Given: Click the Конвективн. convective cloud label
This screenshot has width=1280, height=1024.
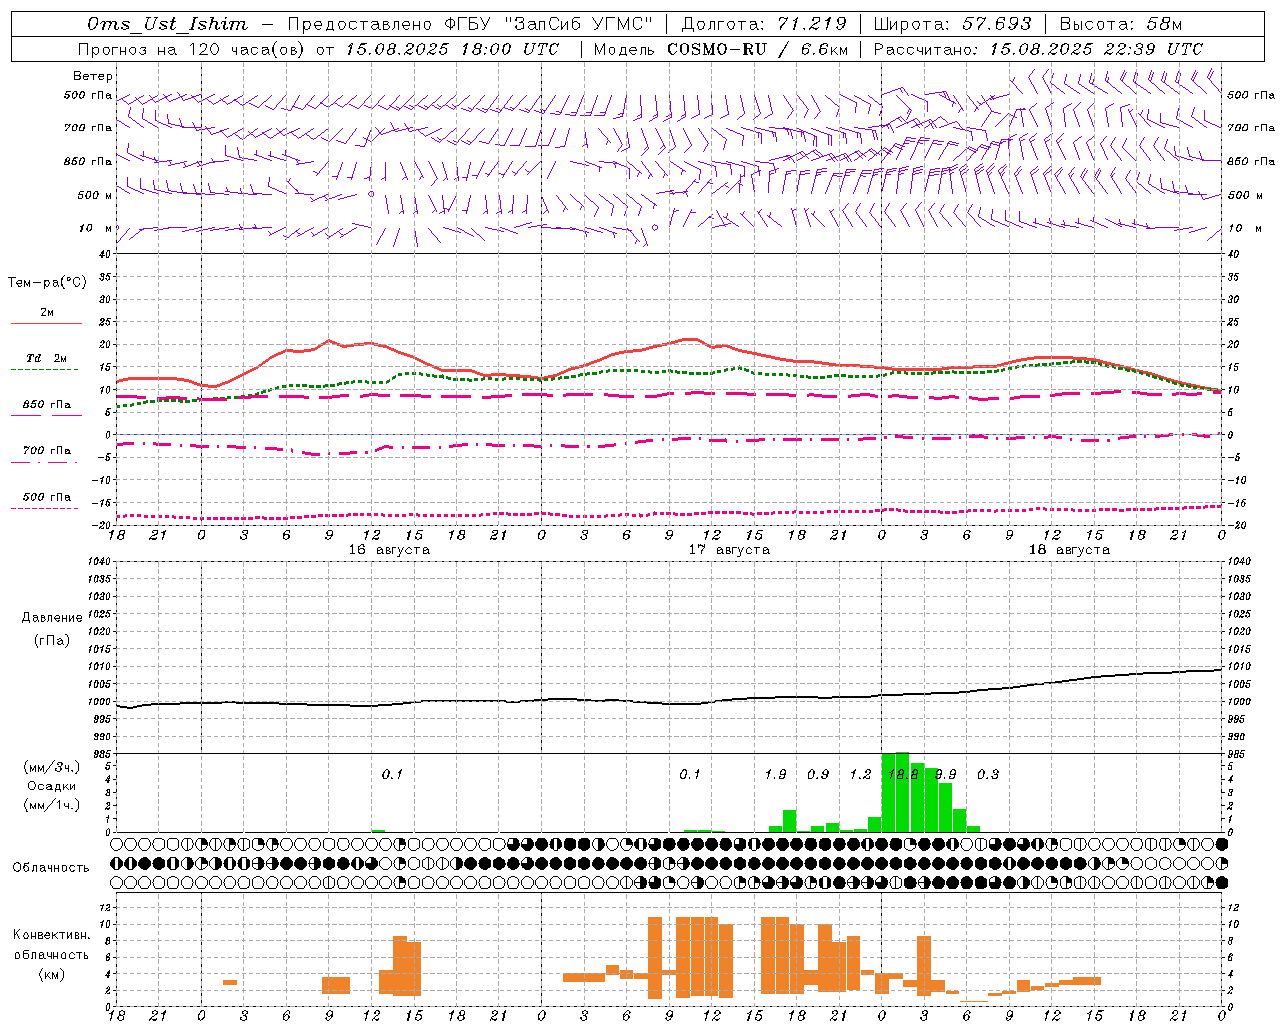Looking at the screenshot, I should click(x=51, y=935).
